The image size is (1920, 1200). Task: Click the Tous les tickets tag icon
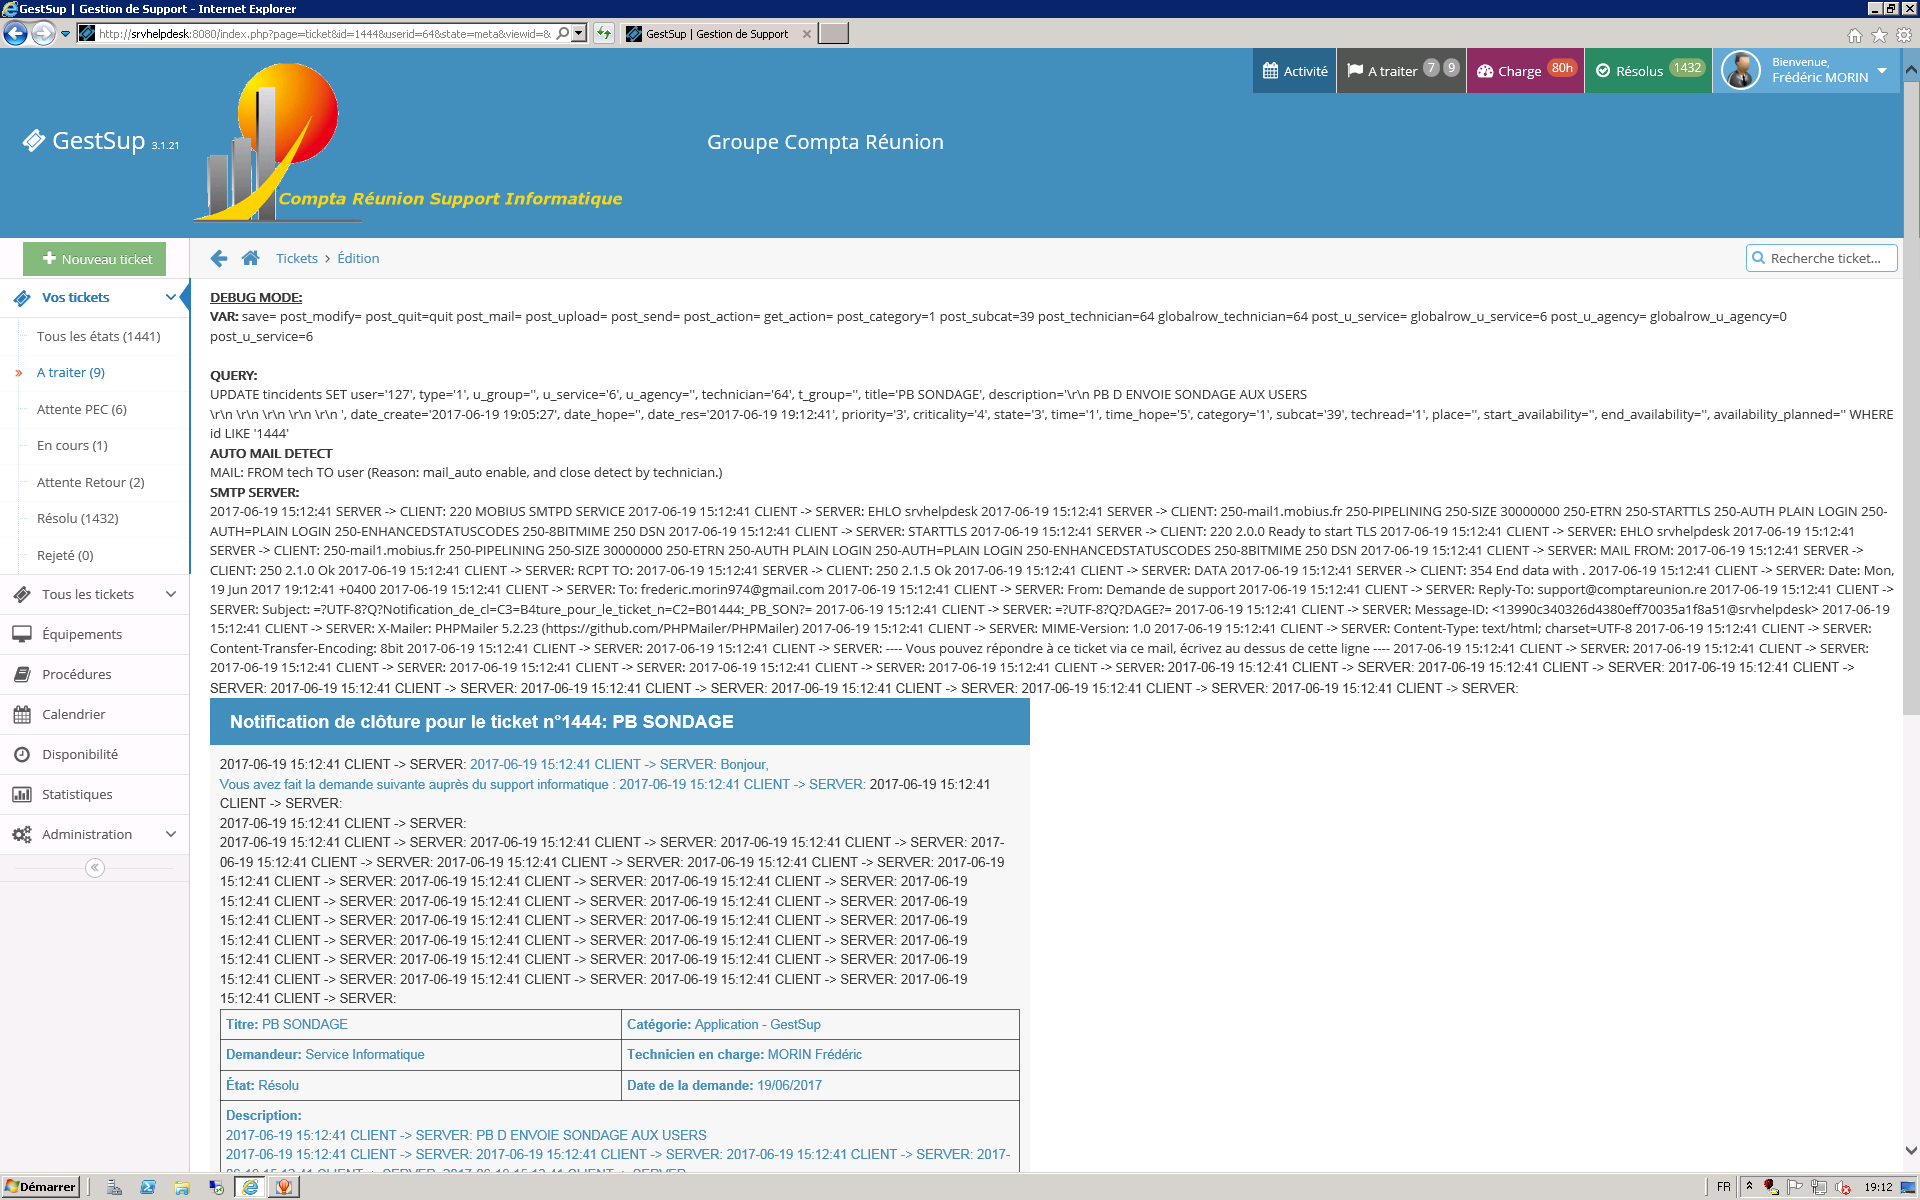(22, 594)
